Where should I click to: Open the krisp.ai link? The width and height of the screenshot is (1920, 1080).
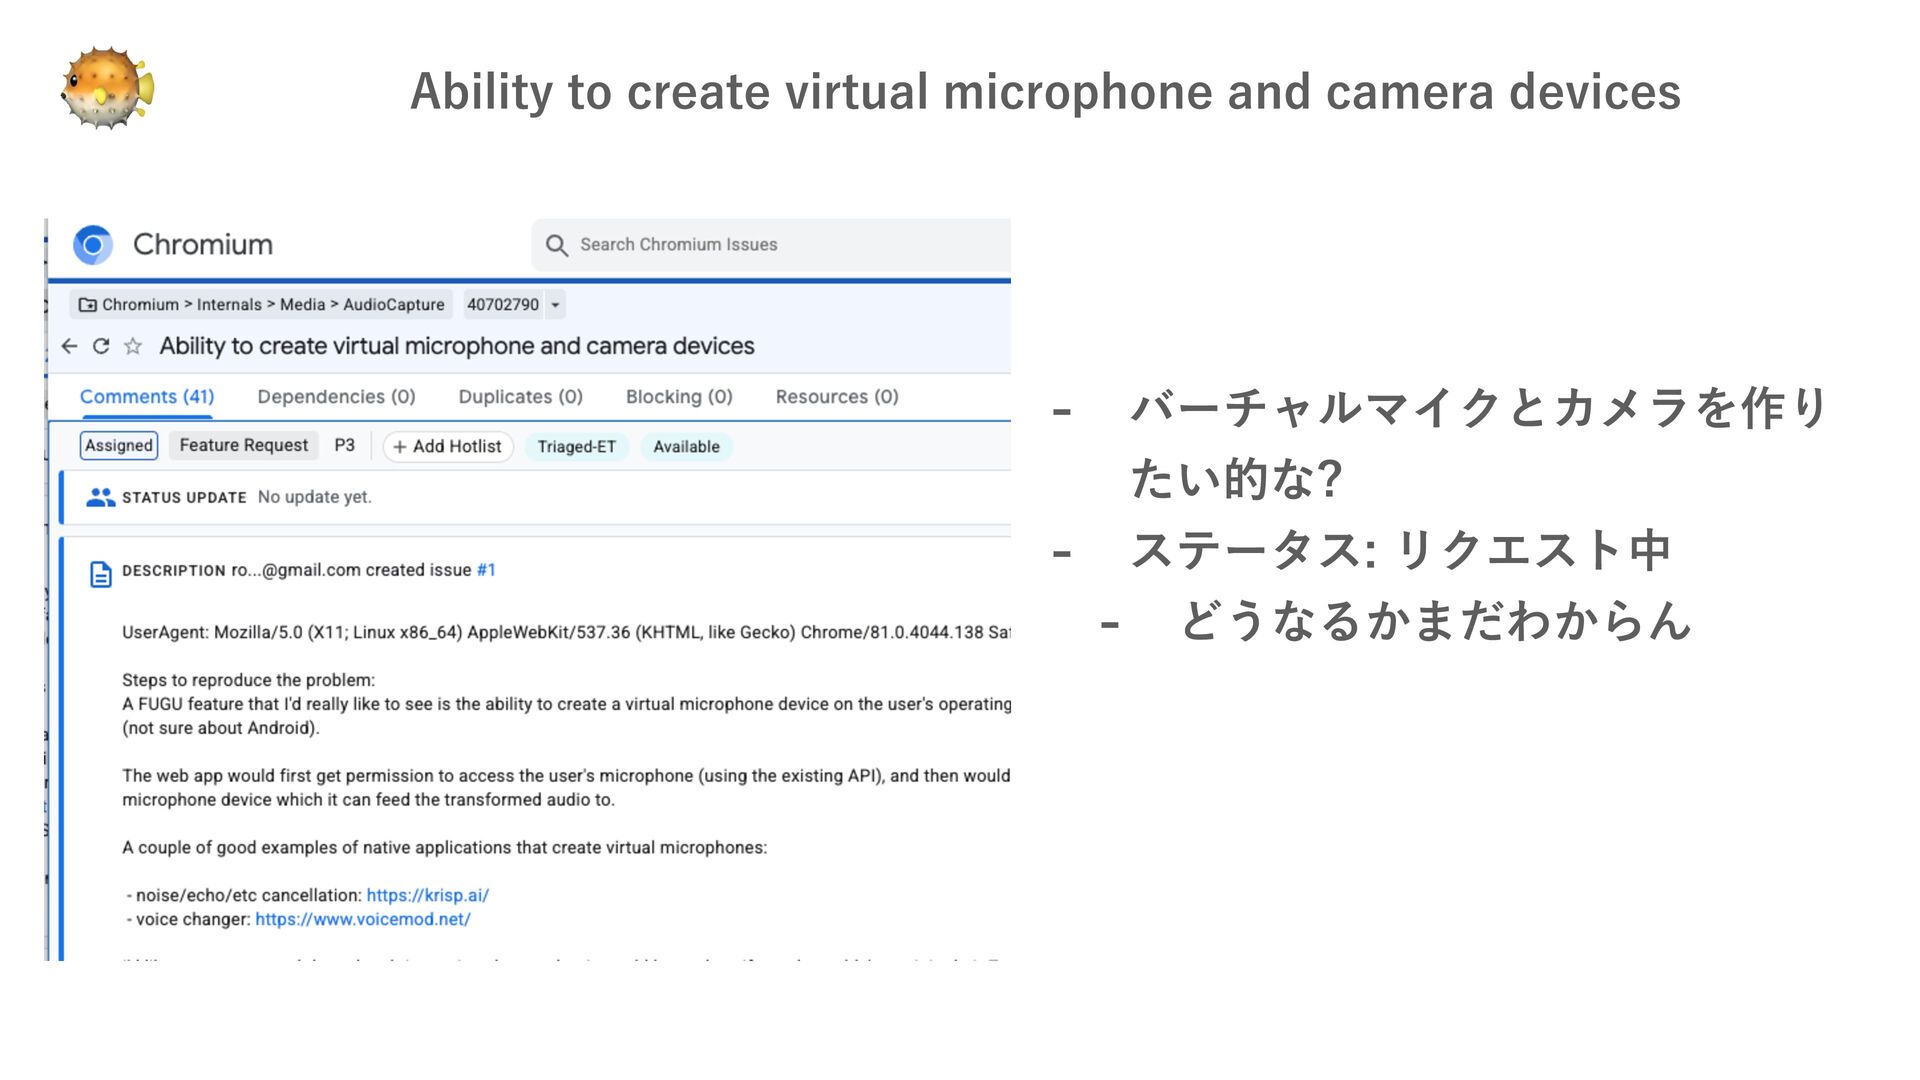[x=427, y=896]
